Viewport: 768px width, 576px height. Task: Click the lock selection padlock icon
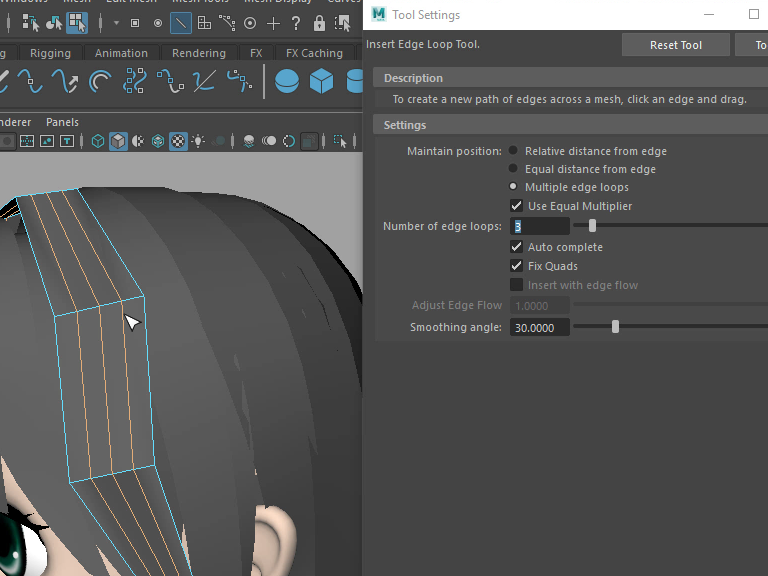click(319, 23)
